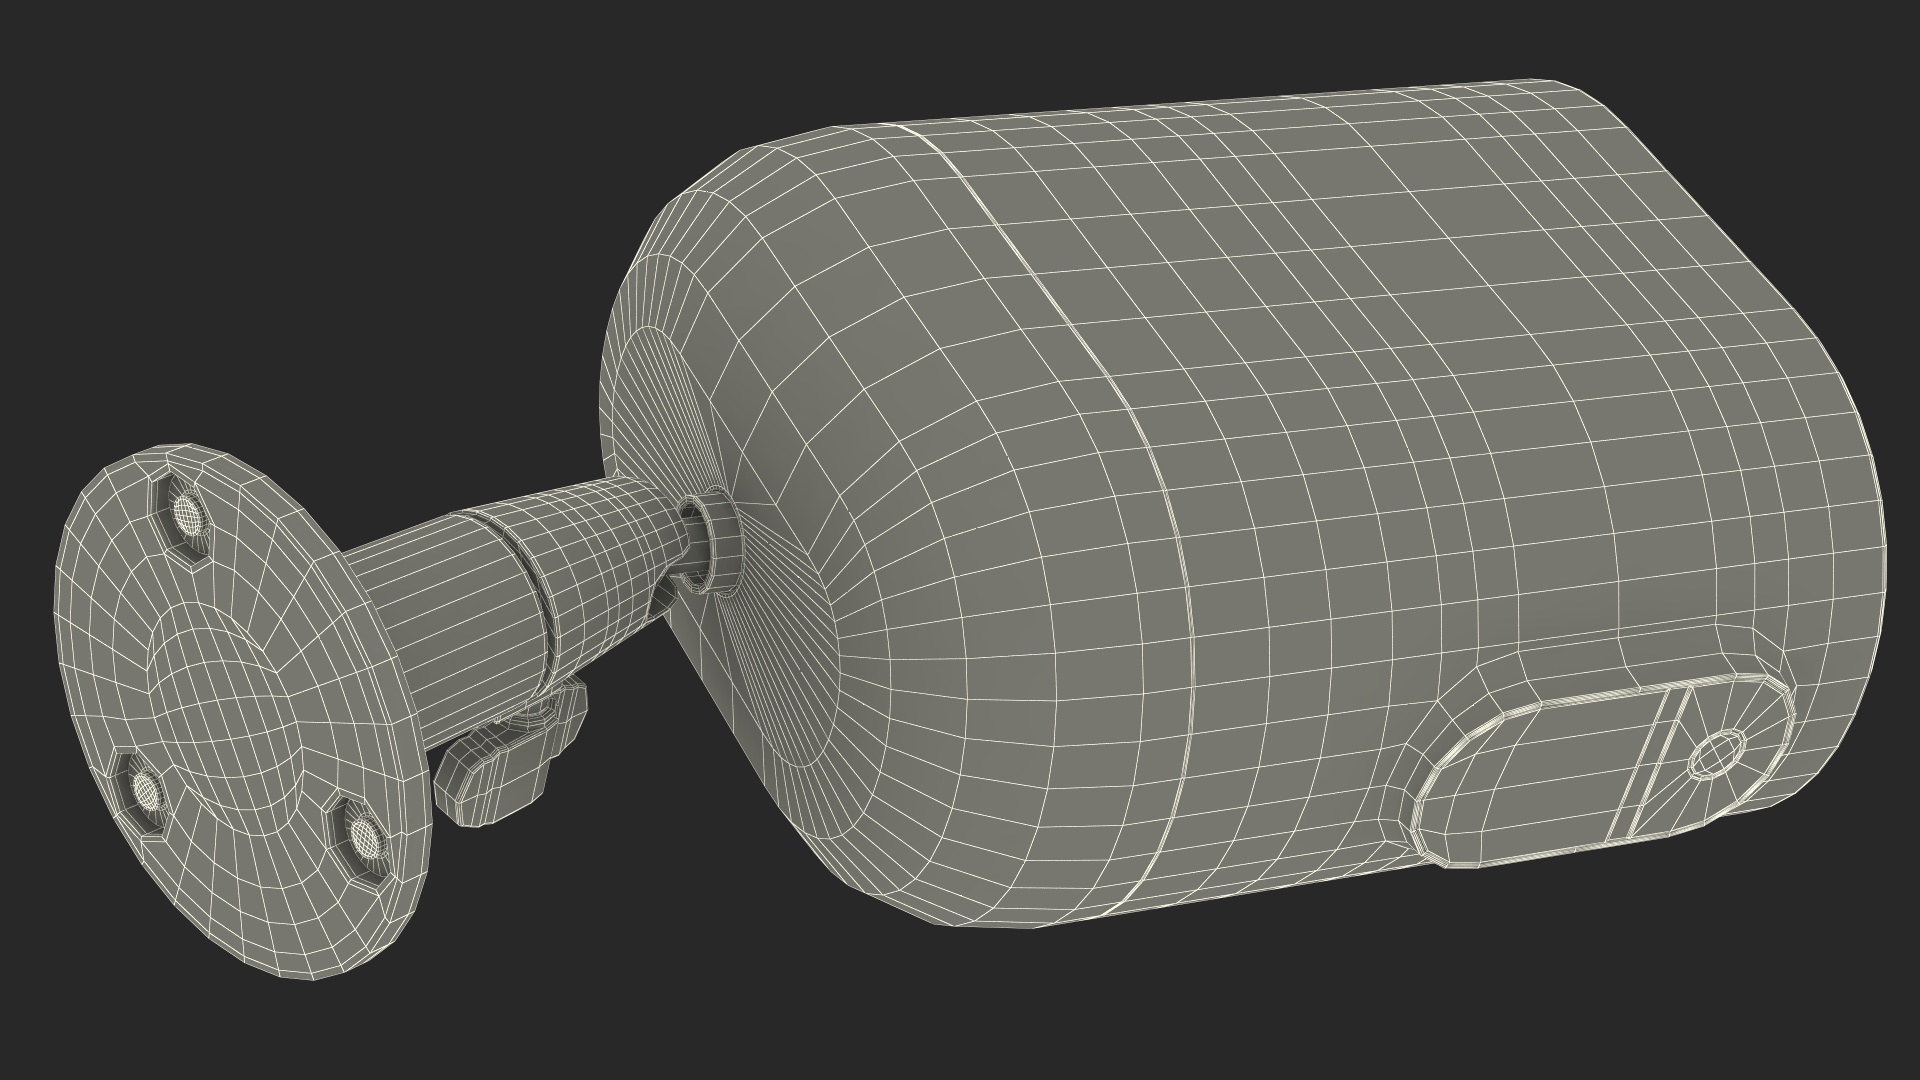
Task: Click the empty dark background area
Action: click(300, 200)
